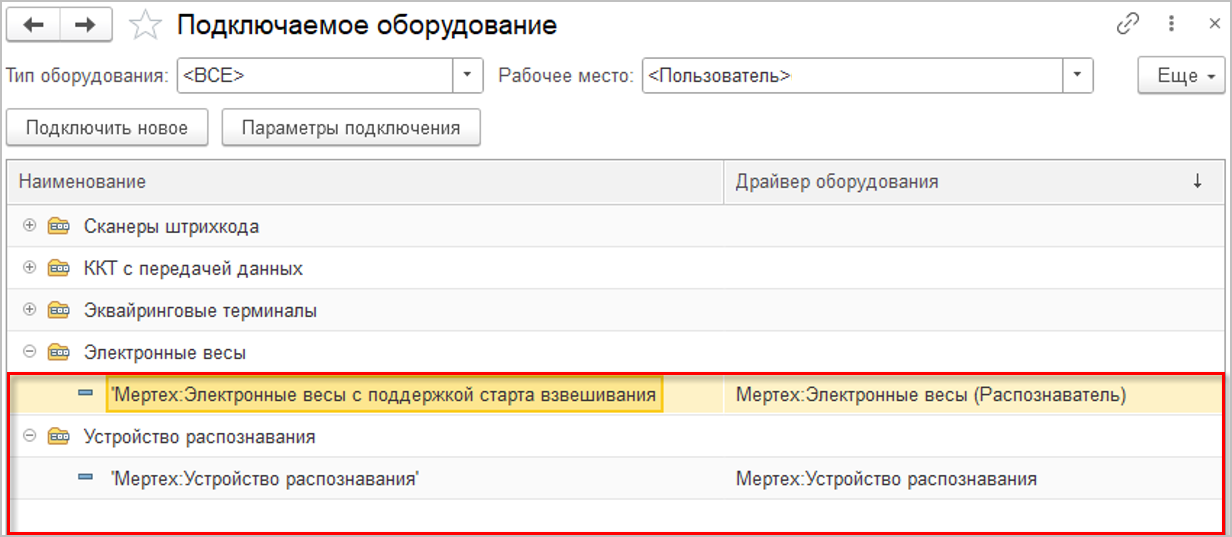
Task: Click the folder icon of Электронные весы
Action: pos(59,352)
